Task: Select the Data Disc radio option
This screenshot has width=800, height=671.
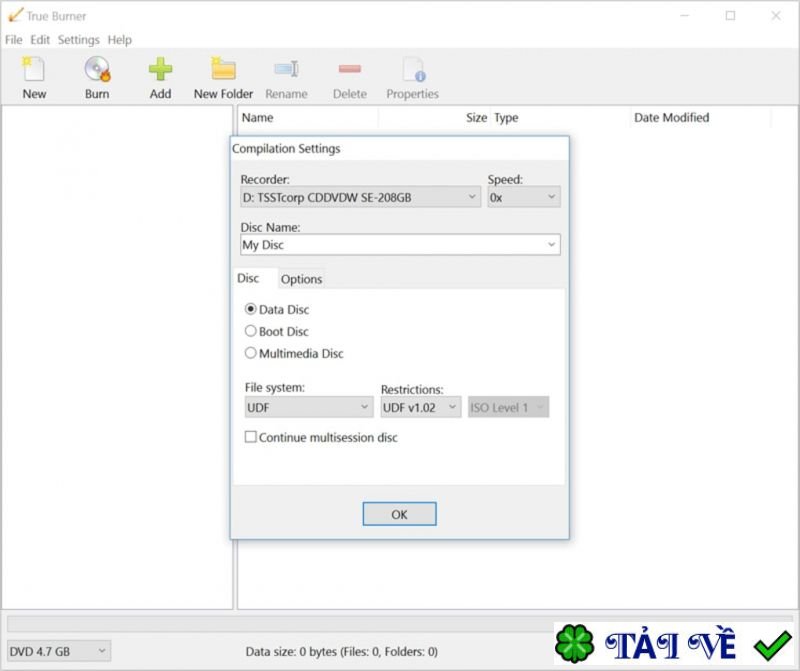Action: click(x=251, y=309)
